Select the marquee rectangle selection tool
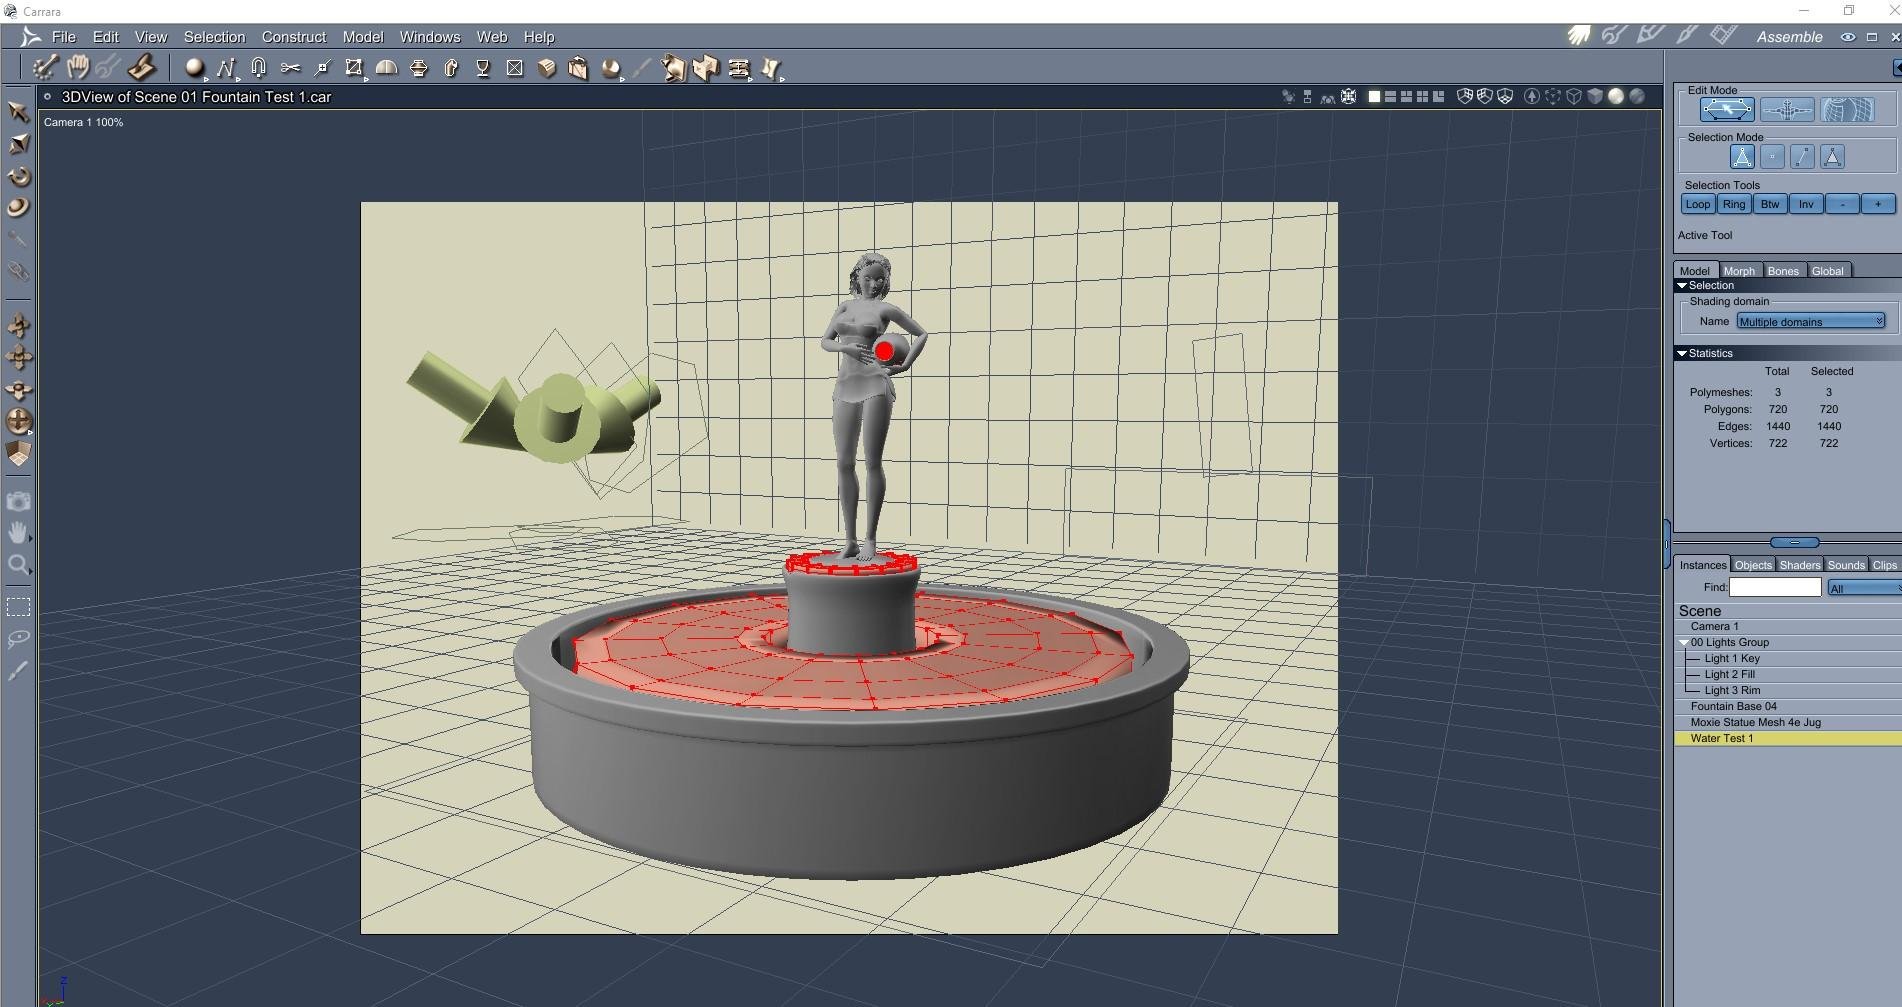 coord(18,607)
